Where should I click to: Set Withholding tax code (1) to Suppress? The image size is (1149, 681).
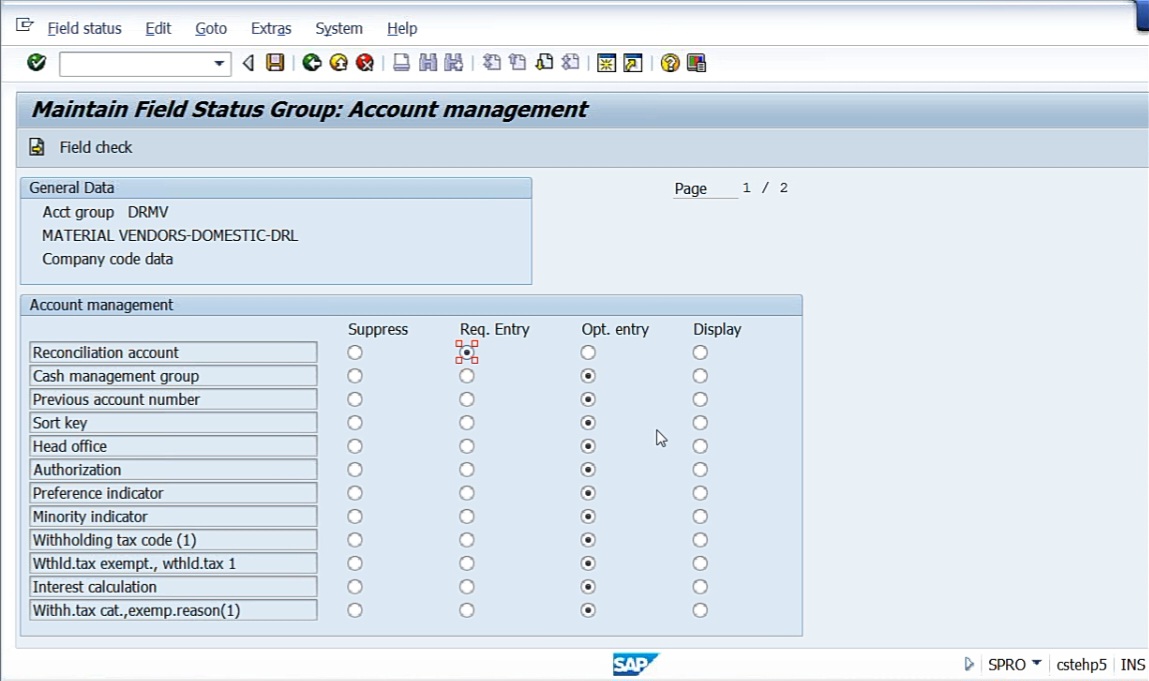coord(355,540)
